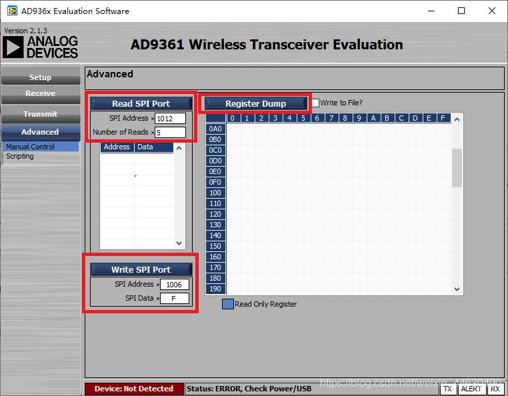The width and height of the screenshot is (508, 396).
Task: Select the Advanced section
Action: [40, 132]
